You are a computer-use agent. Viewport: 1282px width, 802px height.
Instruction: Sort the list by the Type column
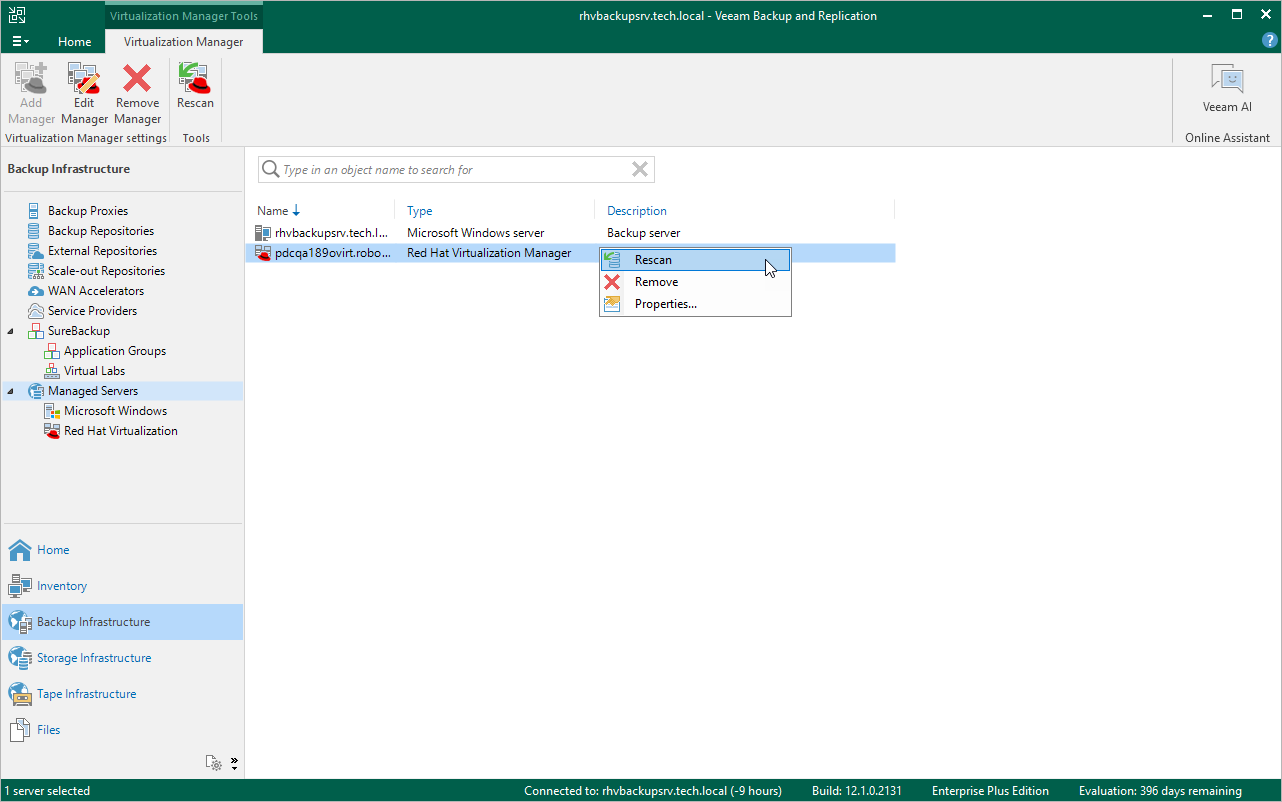tap(420, 211)
